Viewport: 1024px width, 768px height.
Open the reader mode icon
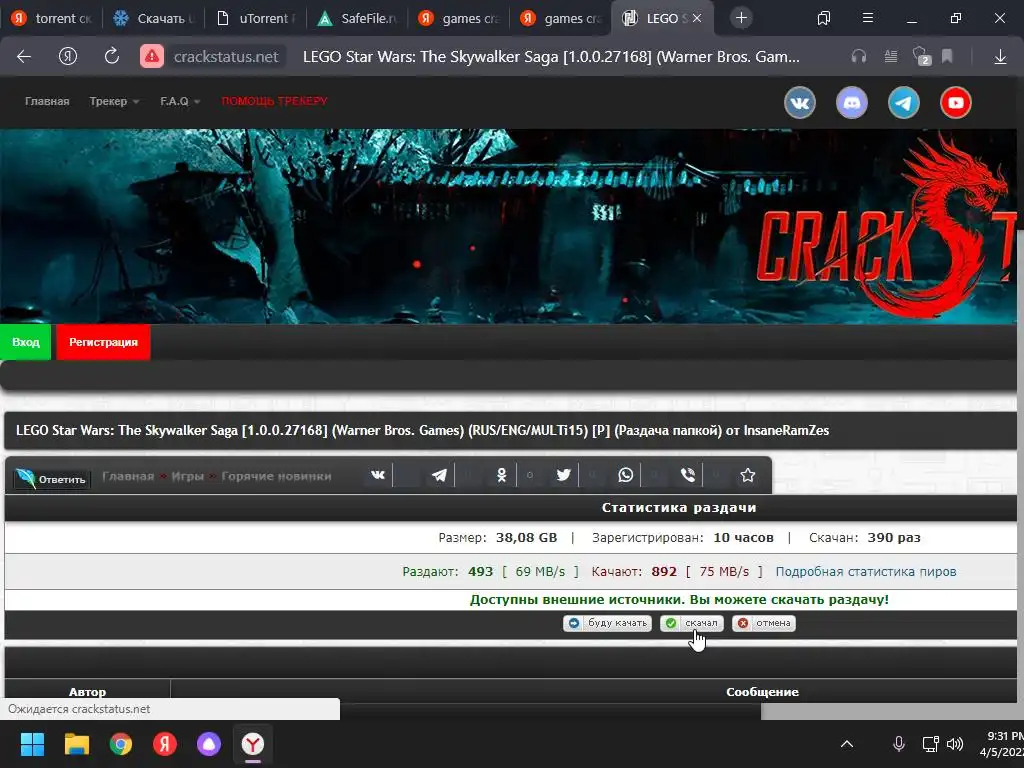891,57
